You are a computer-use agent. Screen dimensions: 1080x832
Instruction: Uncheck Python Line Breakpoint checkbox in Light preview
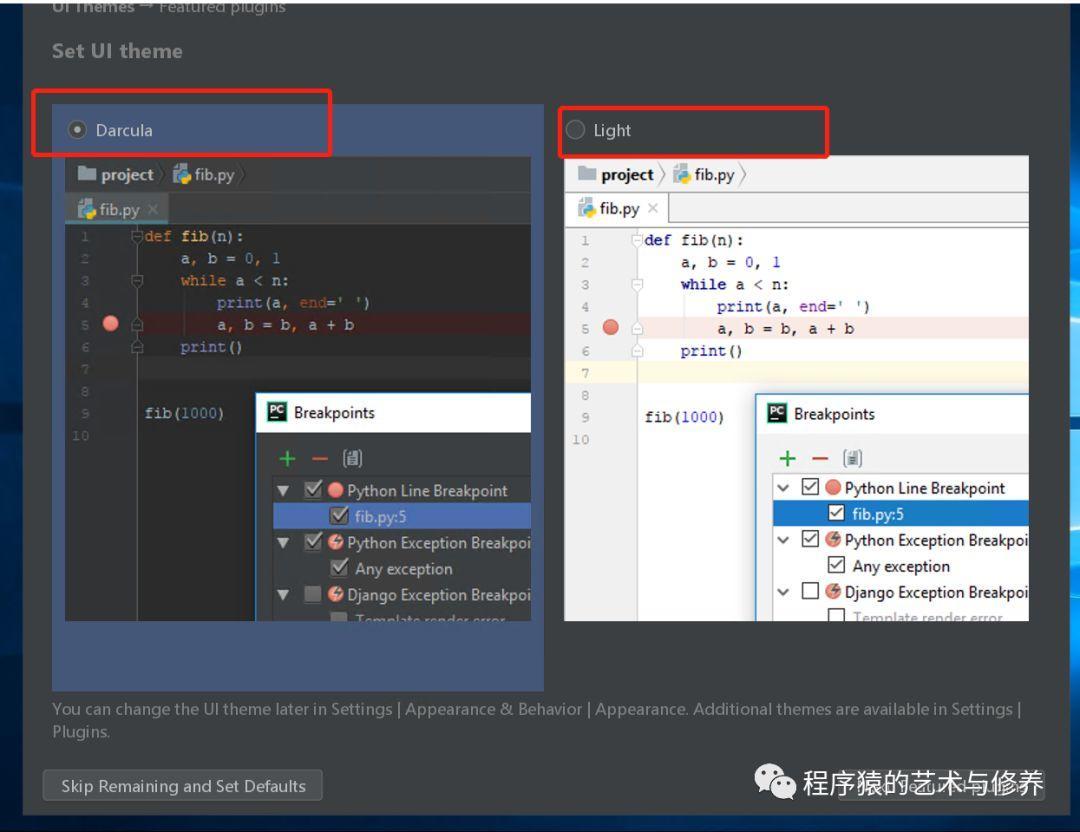click(810, 487)
